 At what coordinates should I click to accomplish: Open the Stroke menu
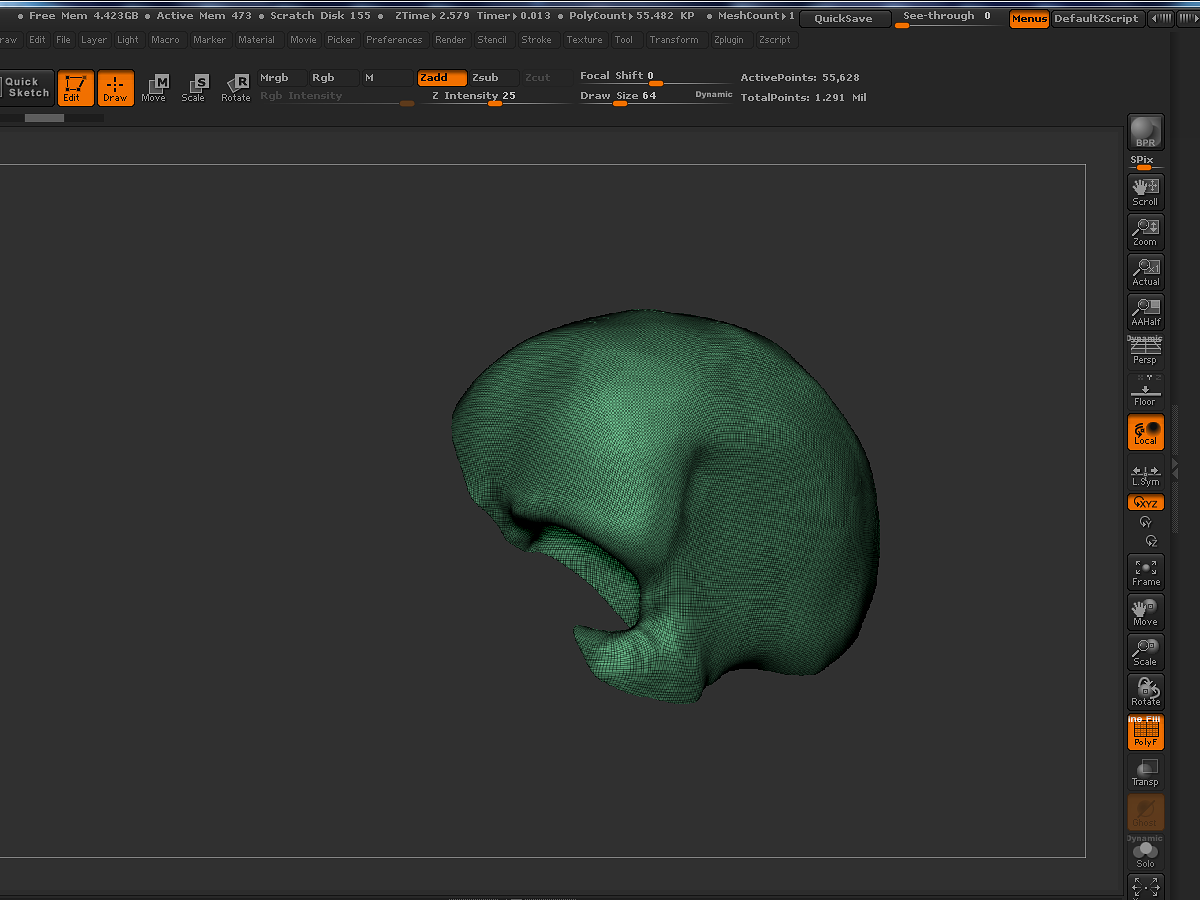(536, 40)
